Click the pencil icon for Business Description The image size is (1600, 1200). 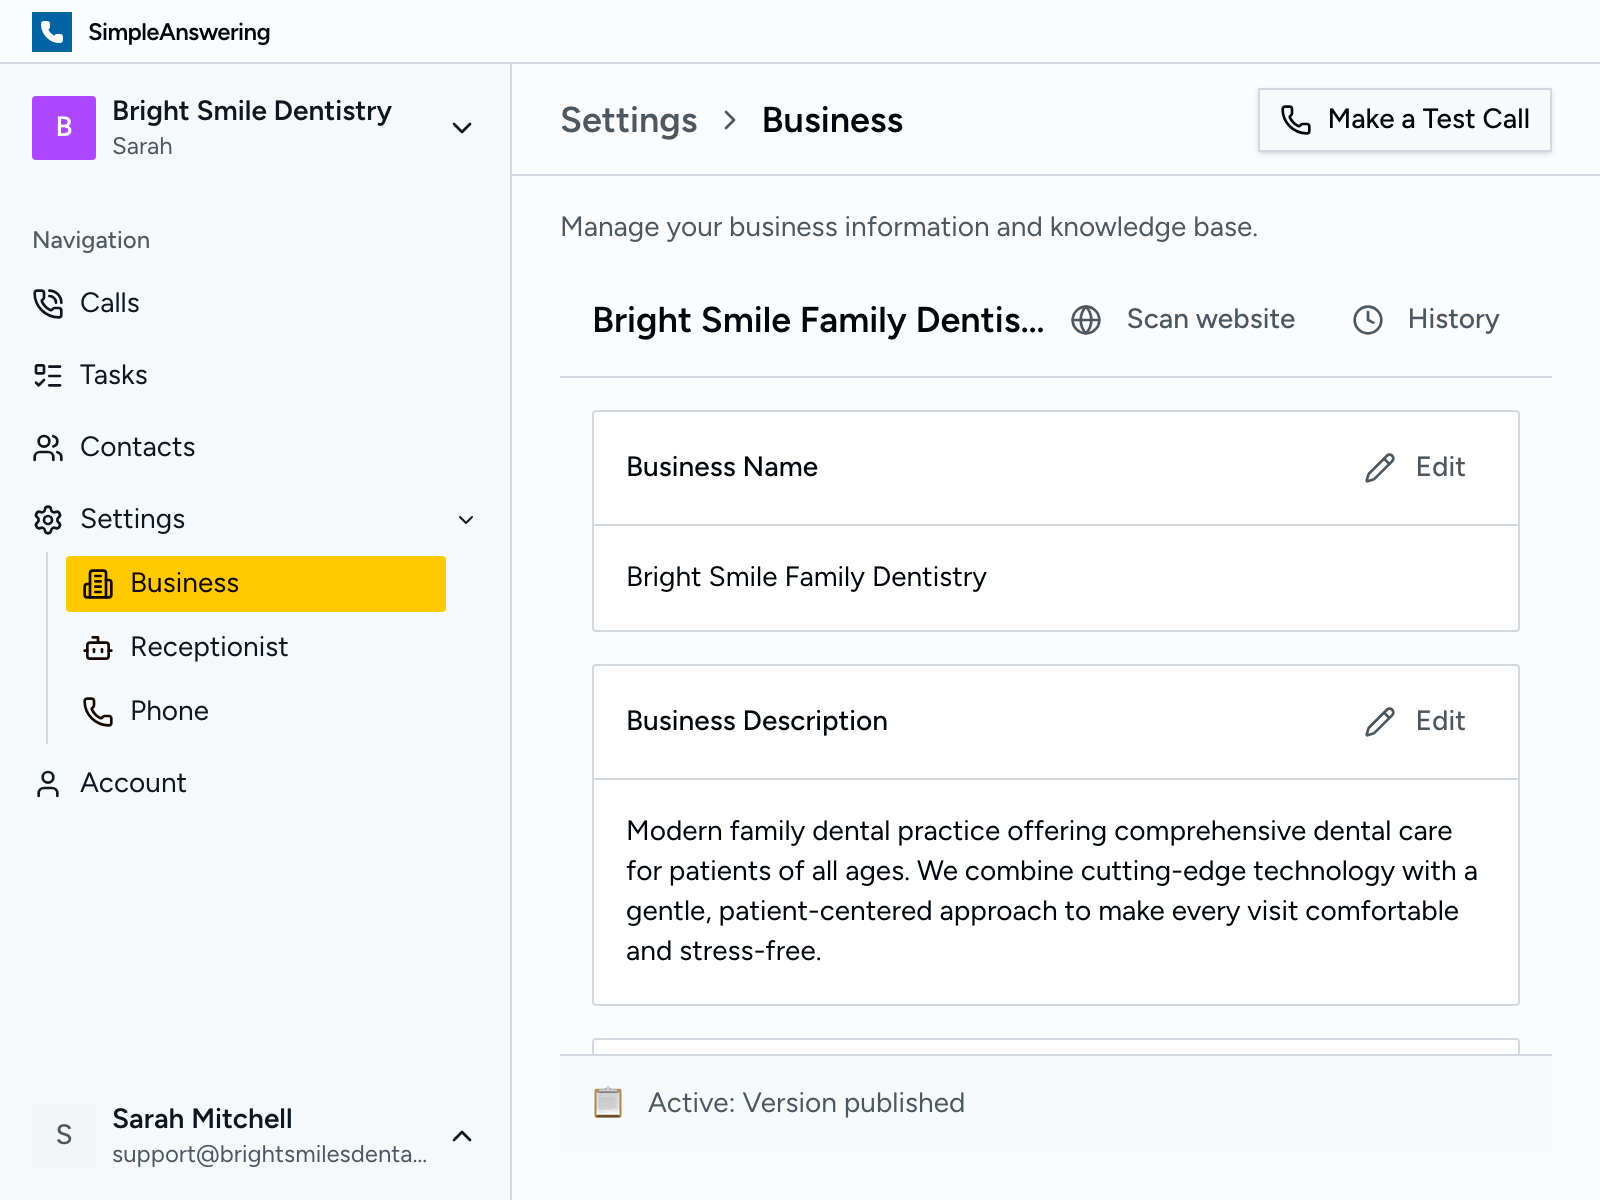pyautogui.click(x=1379, y=721)
